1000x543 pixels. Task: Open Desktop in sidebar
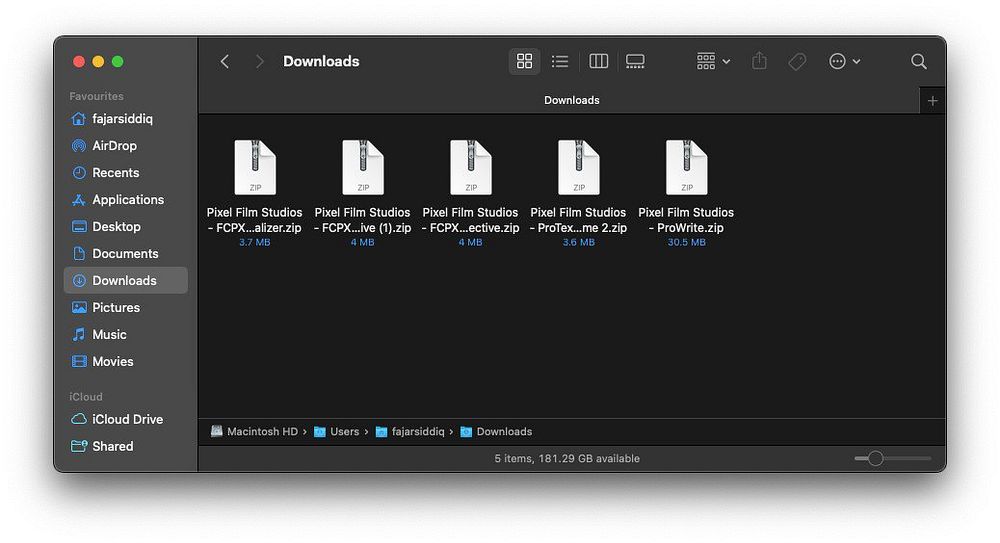tap(126, 227)
